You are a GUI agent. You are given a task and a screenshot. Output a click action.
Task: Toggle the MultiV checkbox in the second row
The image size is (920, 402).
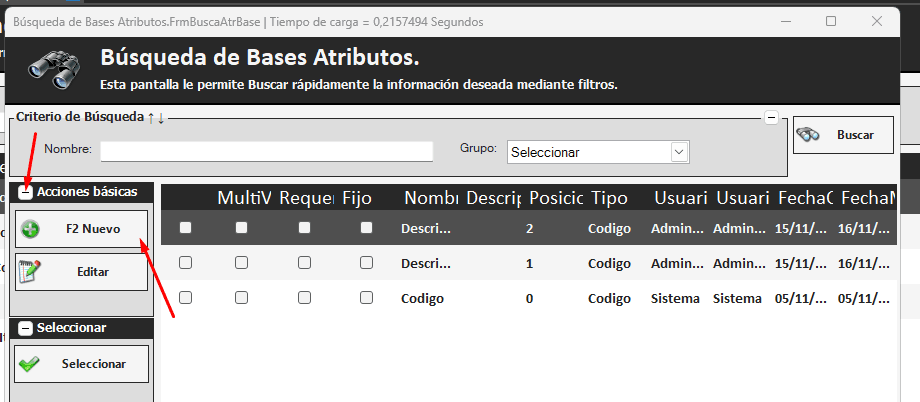point(241,263)
